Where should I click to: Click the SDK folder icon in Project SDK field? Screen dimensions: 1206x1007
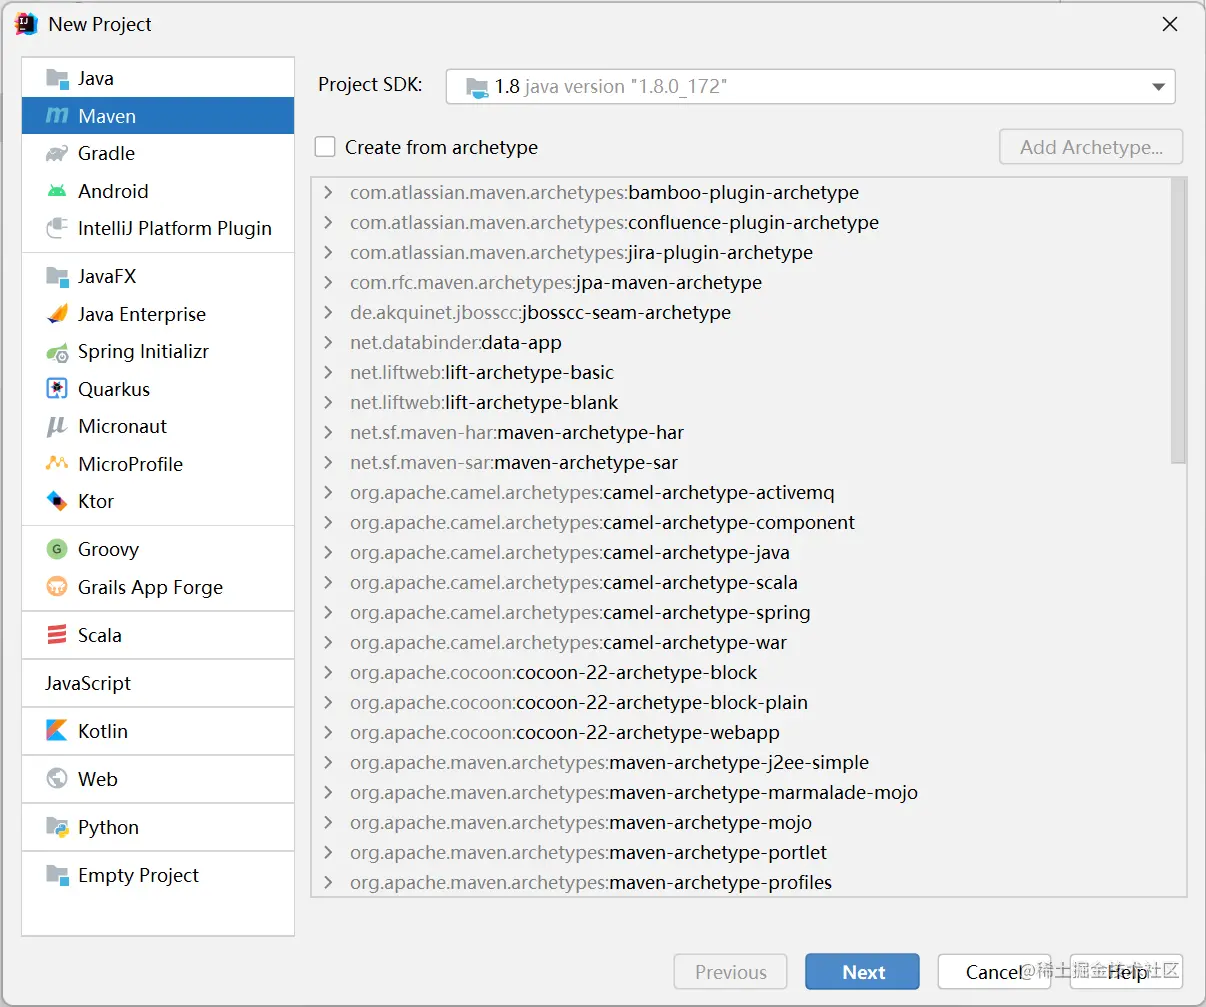click(x=477, y=87)
